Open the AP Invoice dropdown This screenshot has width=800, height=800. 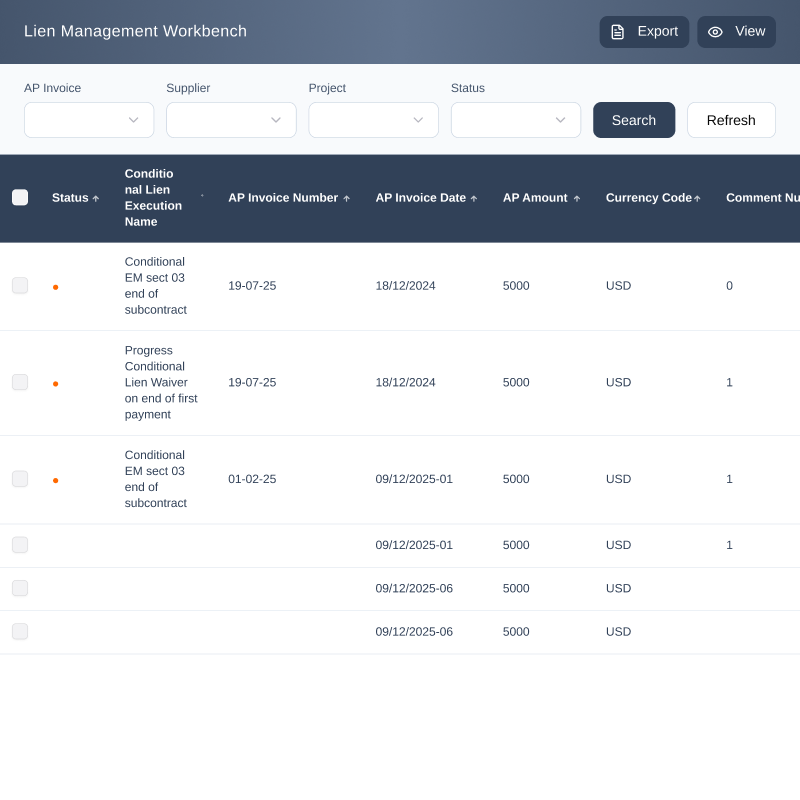pyautogui.click(x=89, y=120)
